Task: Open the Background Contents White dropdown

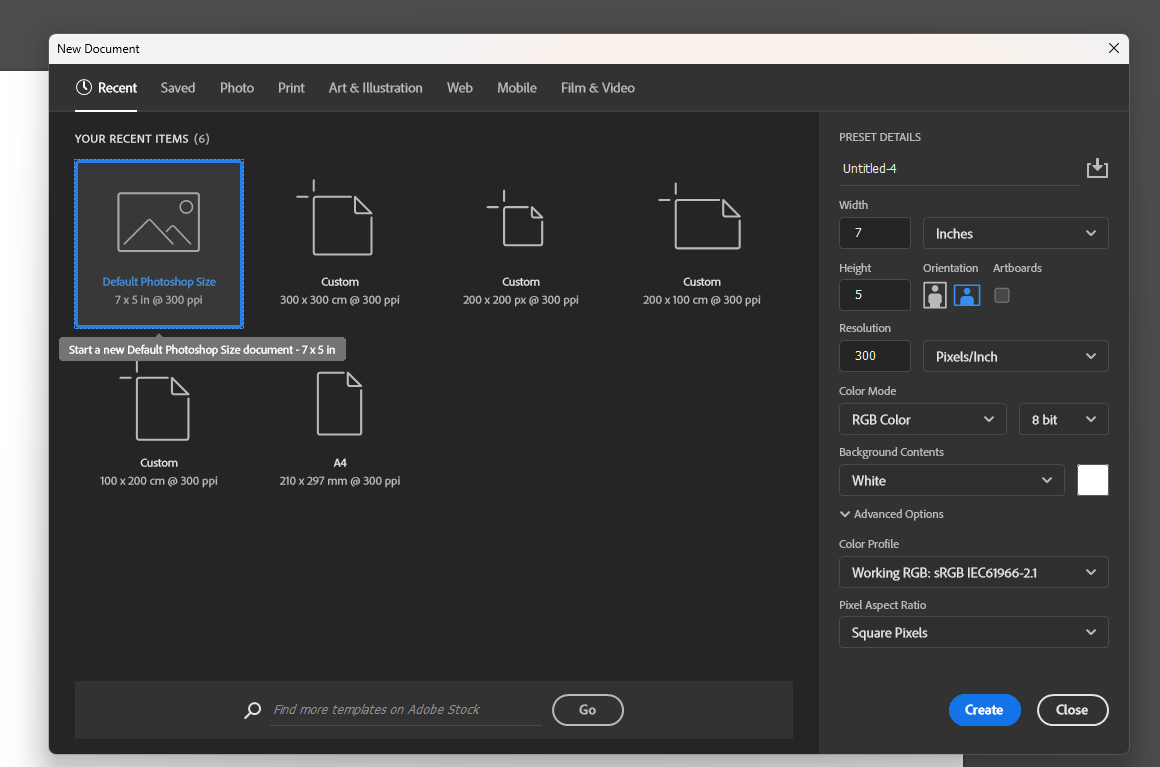Action: coord(951,481)
